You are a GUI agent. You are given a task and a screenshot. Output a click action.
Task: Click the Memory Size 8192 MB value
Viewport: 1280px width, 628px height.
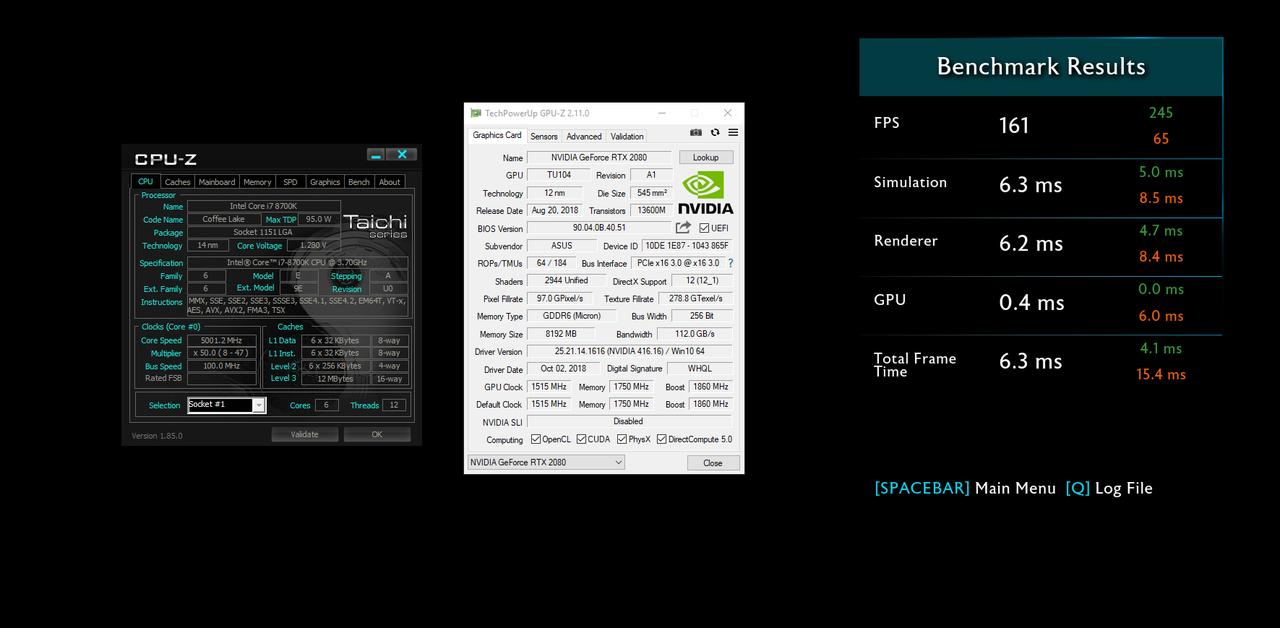click(561, 334)
